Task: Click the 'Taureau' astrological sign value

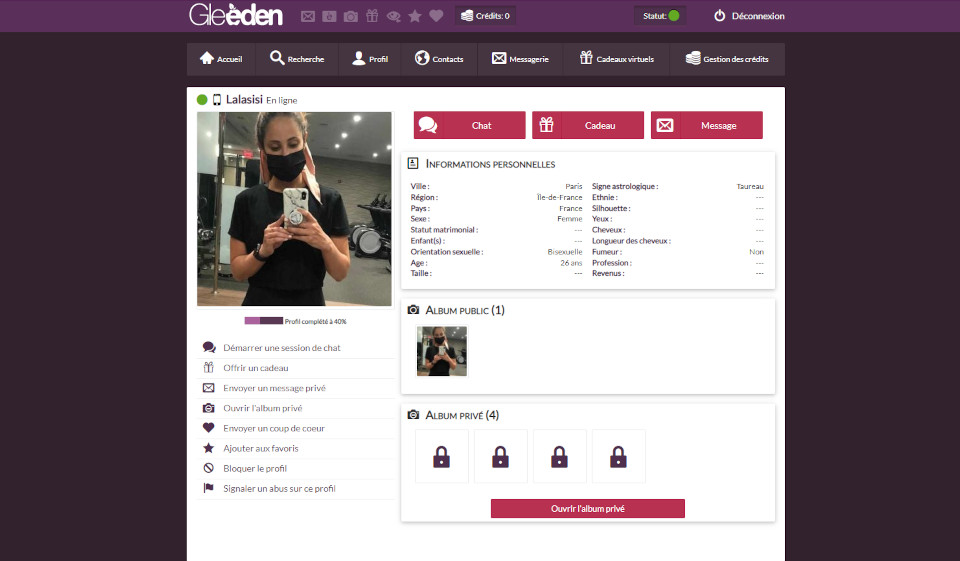Action: tap(750, 186)
